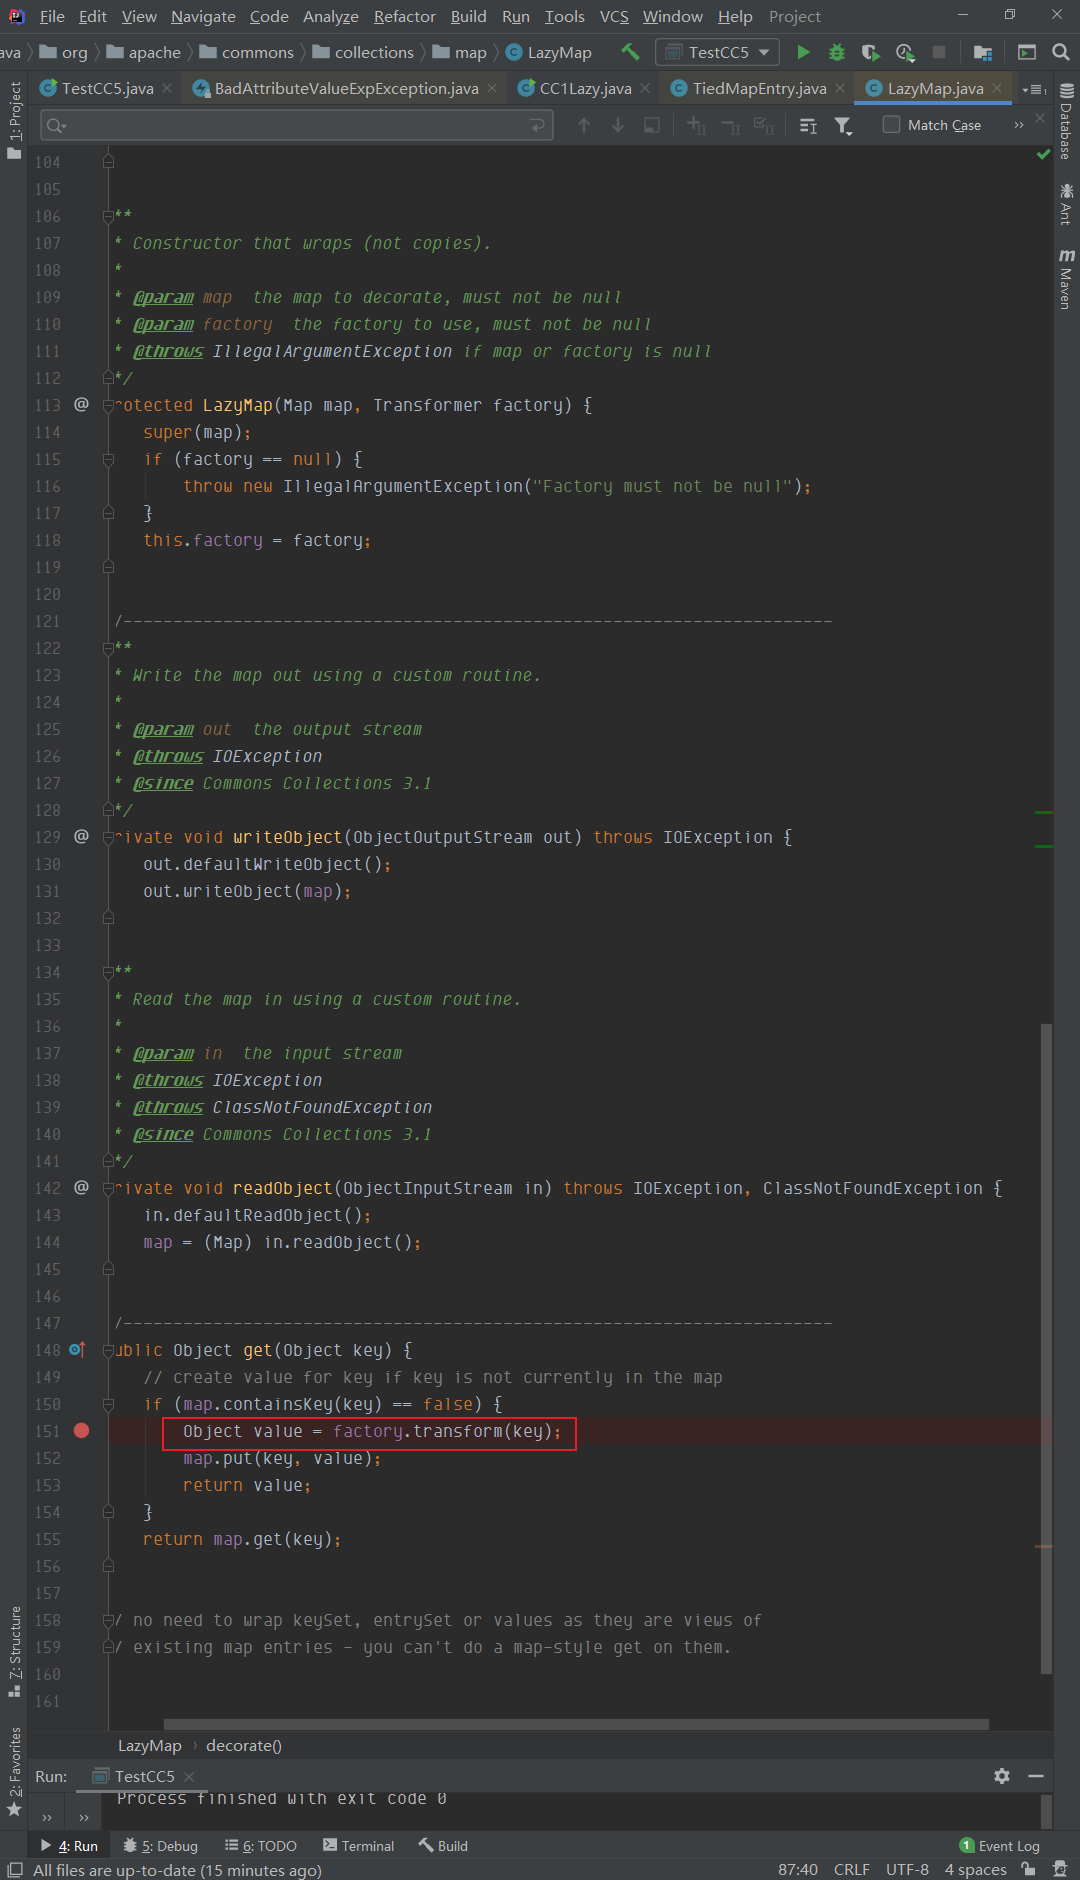
Task: Open the Database side panel
Action: point(1066,122)
